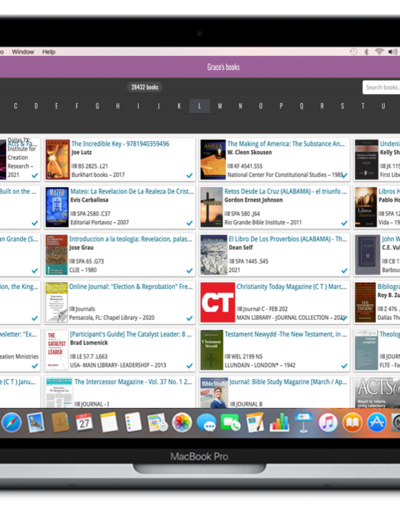
Task: Click the Bluetooth menu bar icon
Action: 366,52
